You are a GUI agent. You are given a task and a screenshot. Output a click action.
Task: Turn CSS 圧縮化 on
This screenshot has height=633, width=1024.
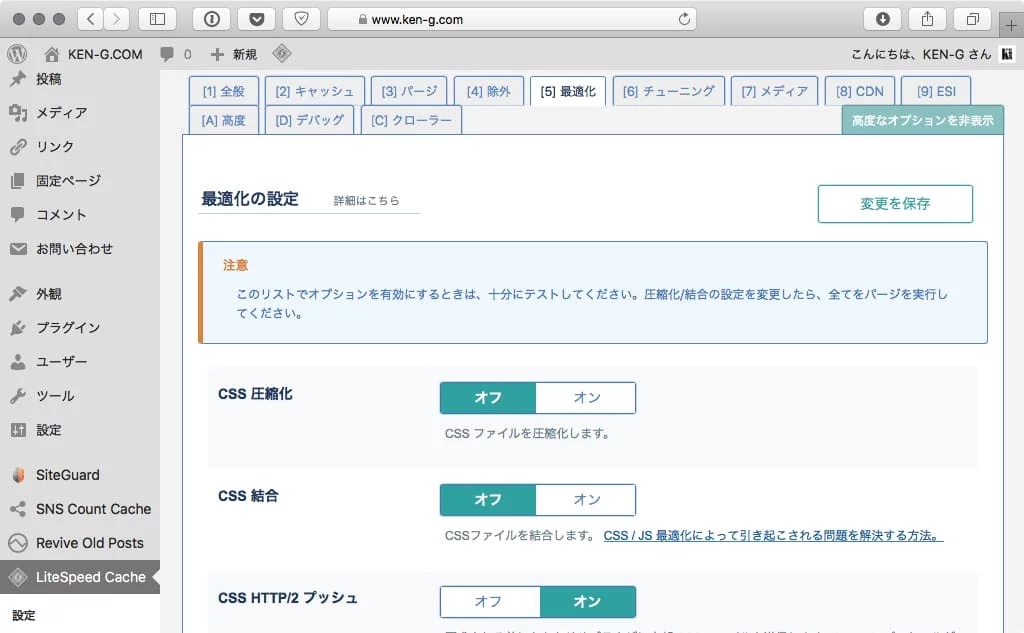pyautogui.click(x=586, y=398)
